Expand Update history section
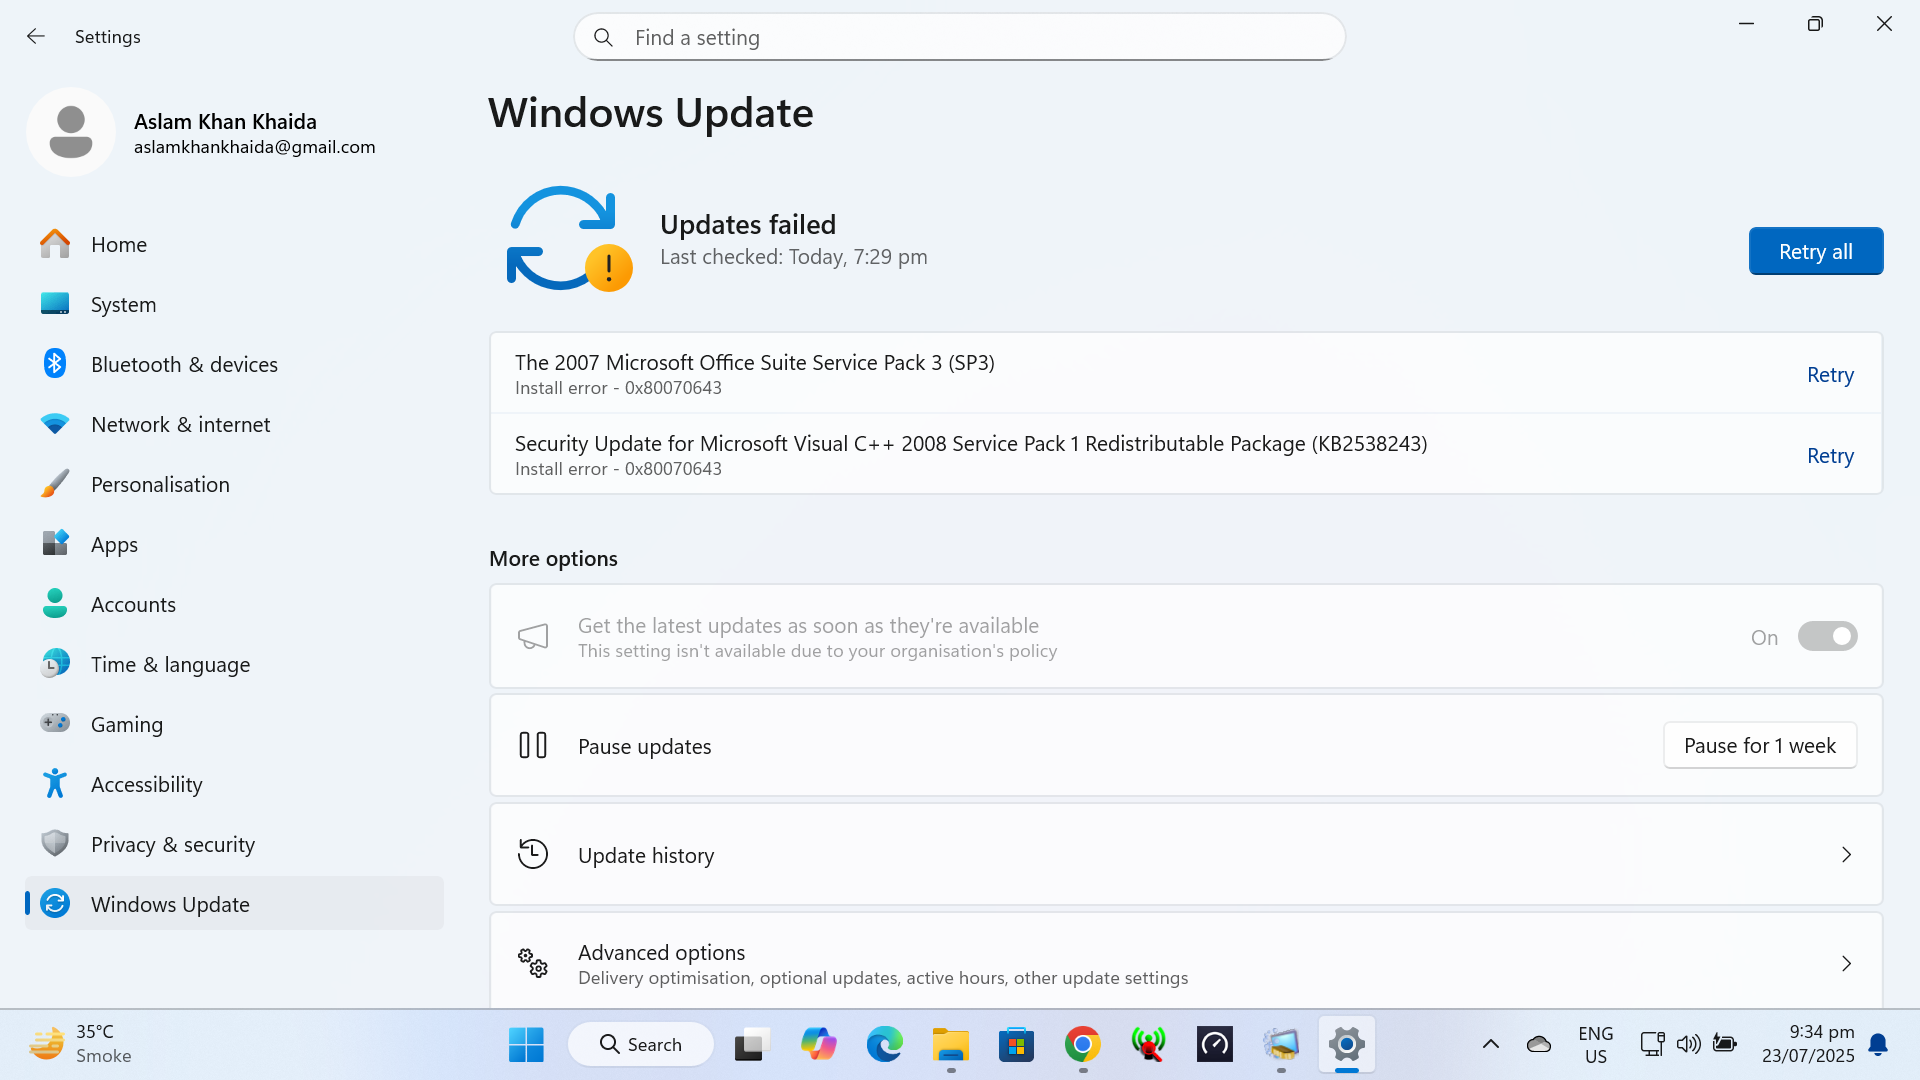Image resolution: width=1920 pixels, height=1080 pixels. [x=1186, y=855]
